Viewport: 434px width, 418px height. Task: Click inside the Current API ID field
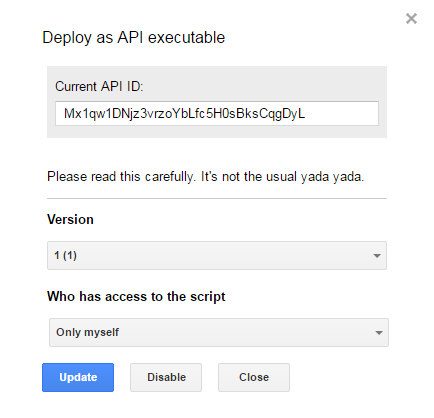[217, 113]
